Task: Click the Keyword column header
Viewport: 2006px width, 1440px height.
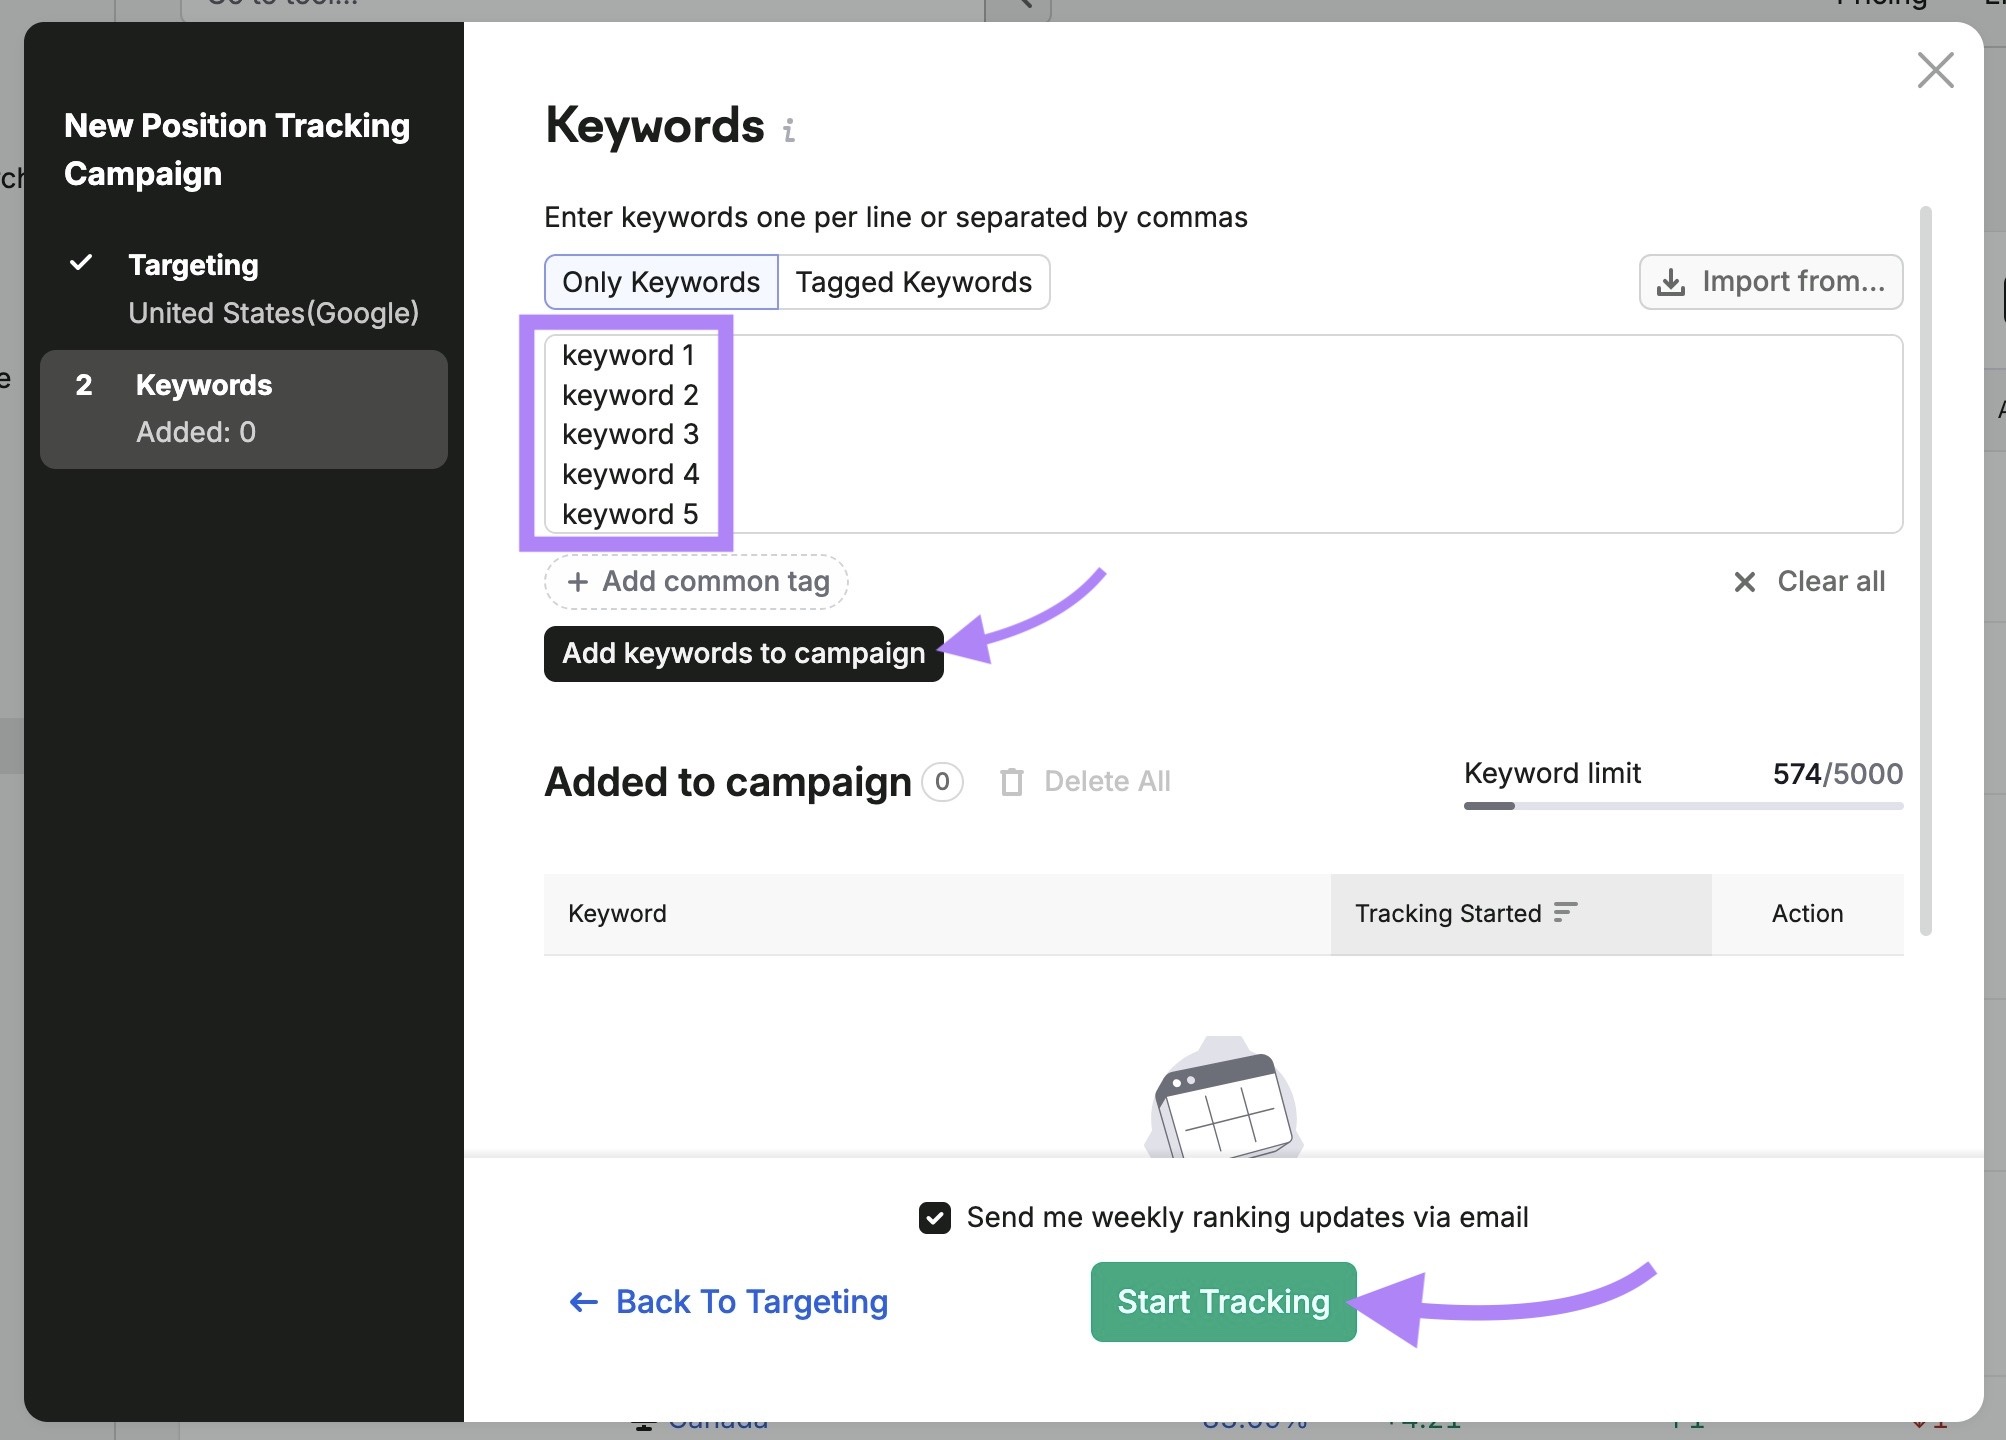Action: click(x=937, y=914)
